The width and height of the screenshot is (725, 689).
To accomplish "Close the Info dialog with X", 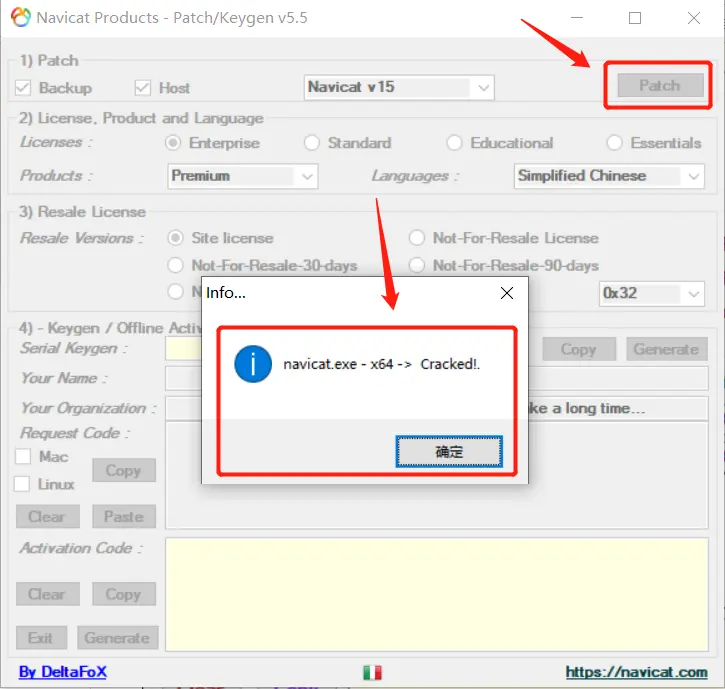I will tap(507, 293).
